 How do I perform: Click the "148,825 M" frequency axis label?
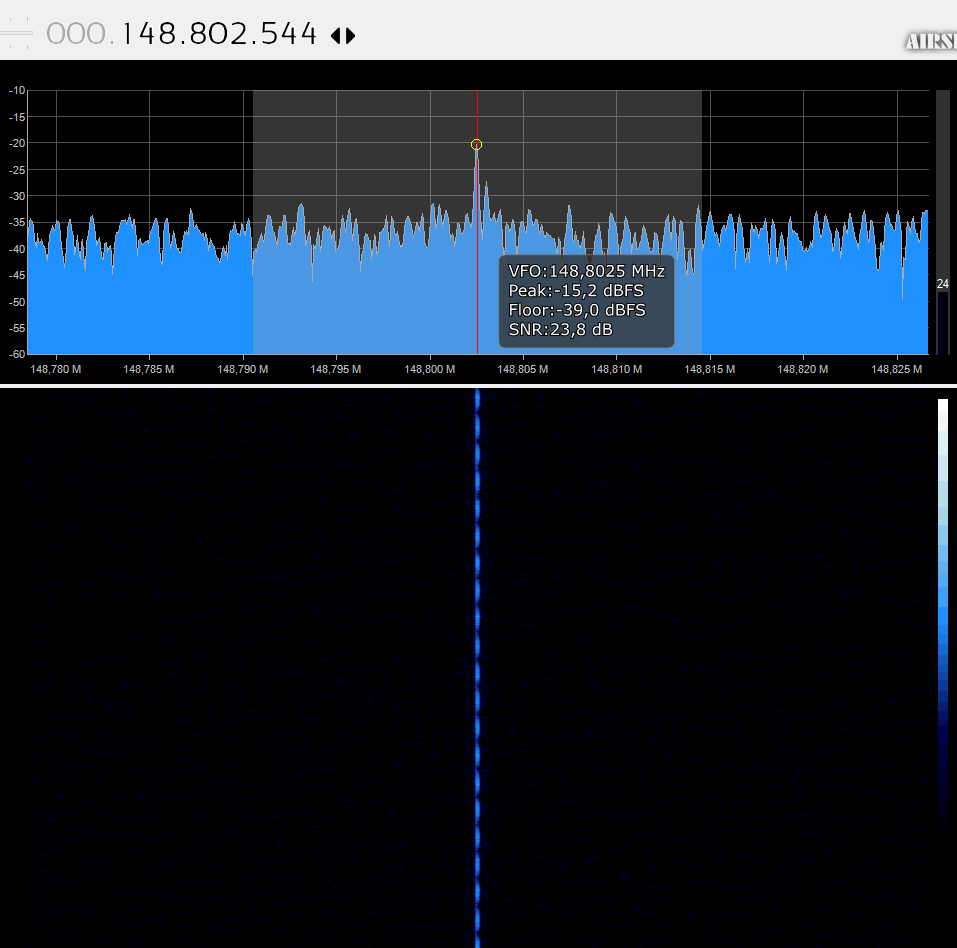(x=897, y=369)
